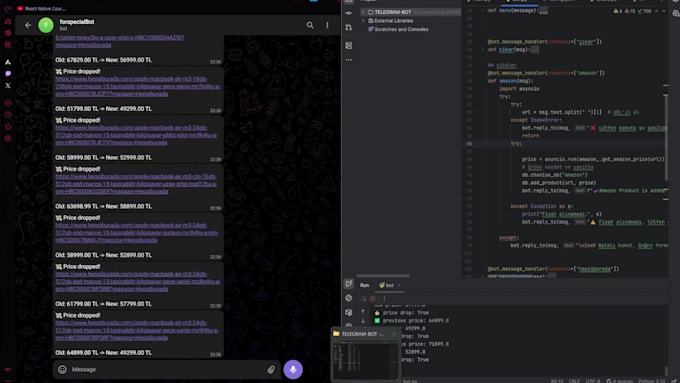Stop the running bot process

click(x=373, y=298)
